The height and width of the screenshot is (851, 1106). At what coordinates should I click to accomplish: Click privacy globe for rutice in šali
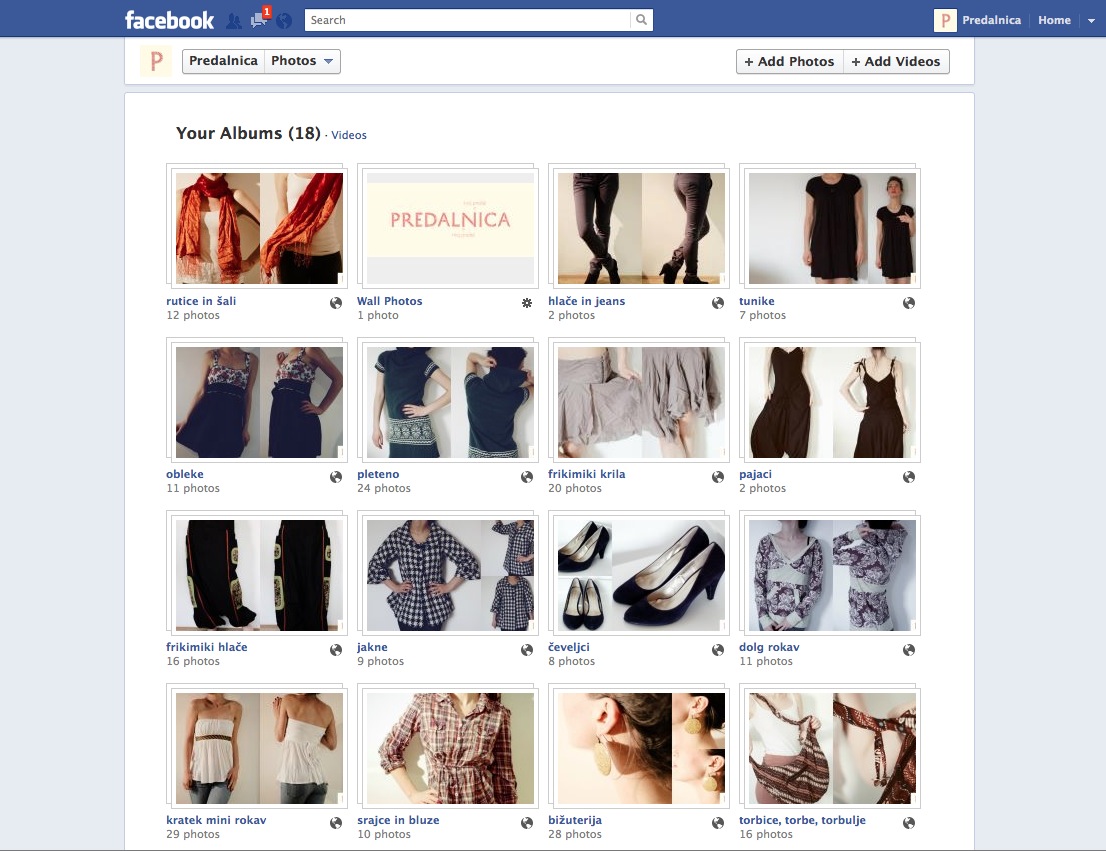point(336,303)
